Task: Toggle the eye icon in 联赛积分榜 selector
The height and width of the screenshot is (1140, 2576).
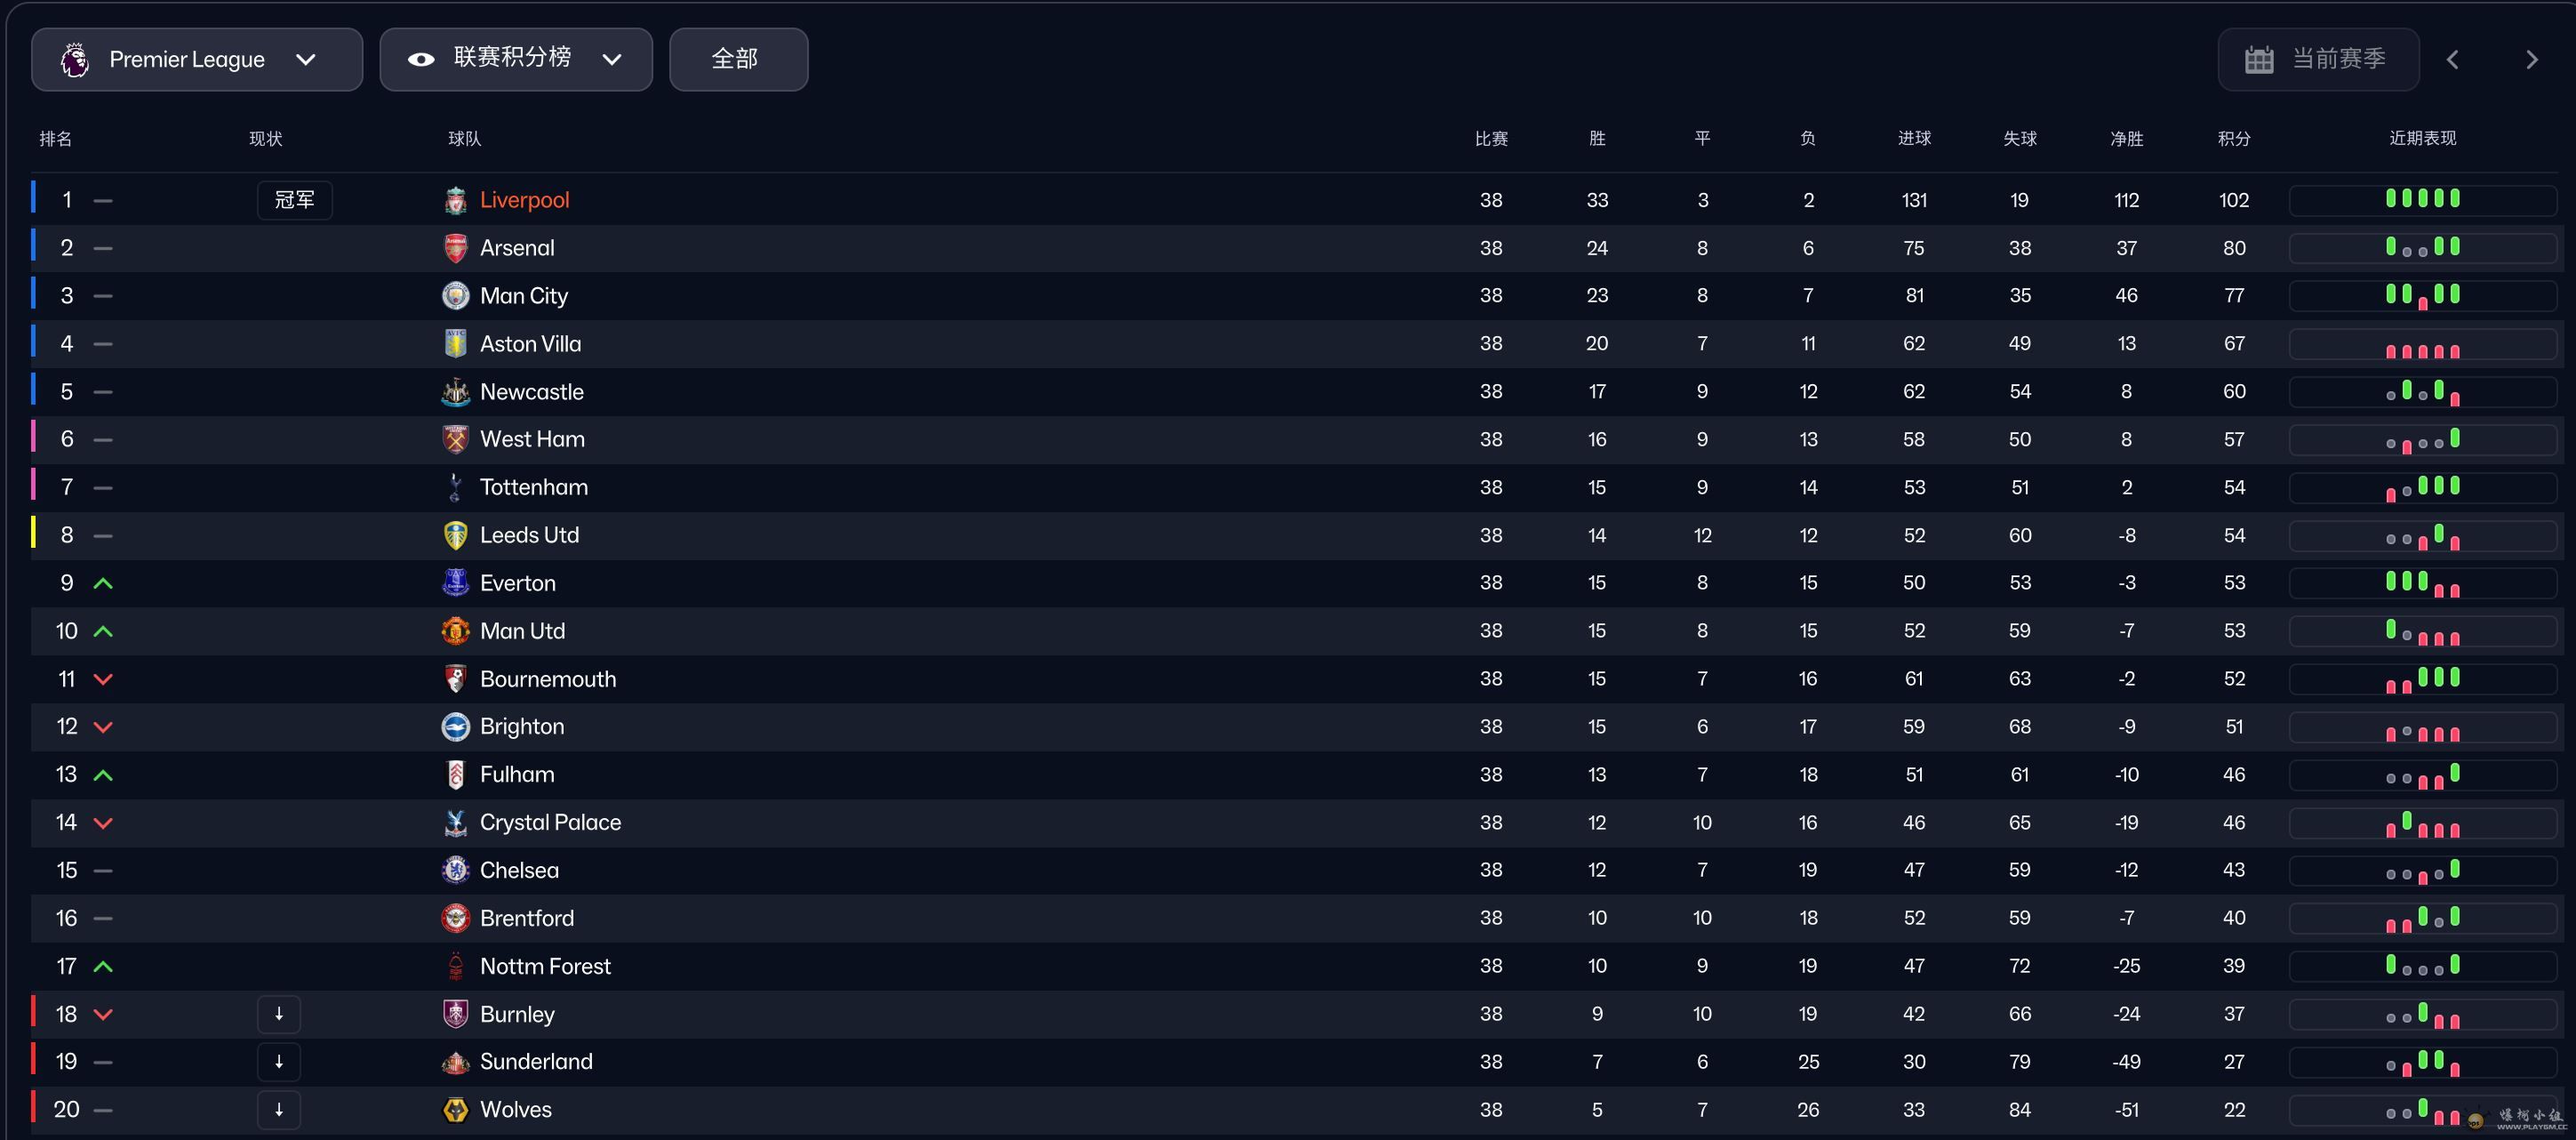Action: [421, 60]
